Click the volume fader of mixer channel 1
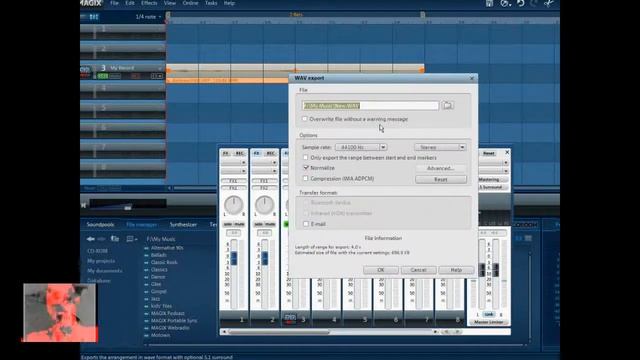The image size is (640, 360). (x=234, y=258)
